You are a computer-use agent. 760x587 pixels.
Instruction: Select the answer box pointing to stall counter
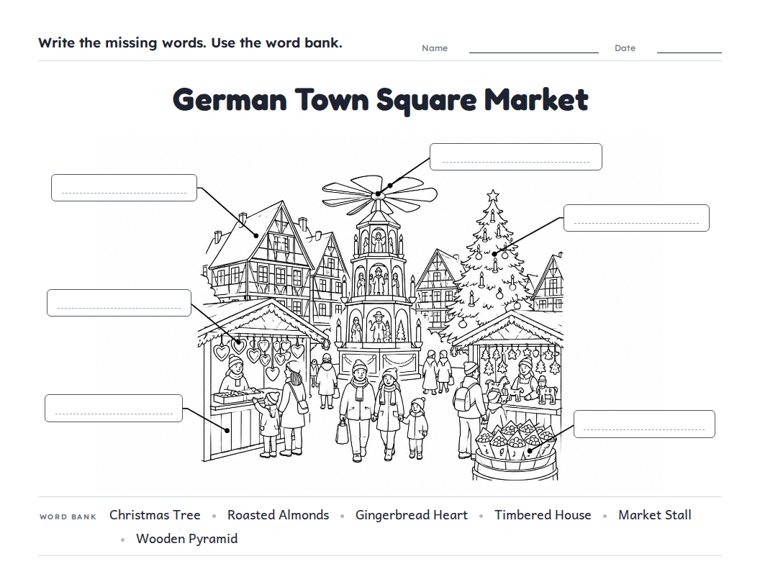(114, 408)
